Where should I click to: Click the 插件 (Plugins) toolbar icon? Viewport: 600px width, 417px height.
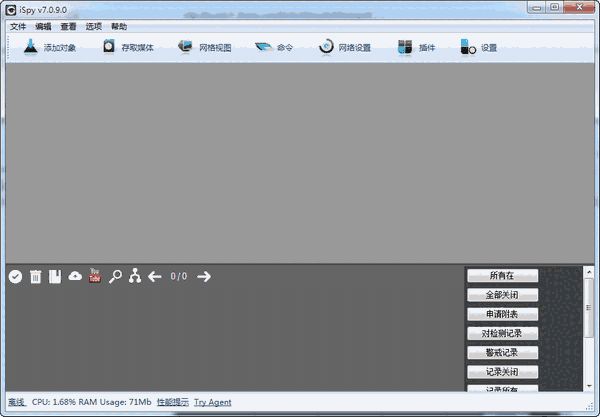point(405,47)
